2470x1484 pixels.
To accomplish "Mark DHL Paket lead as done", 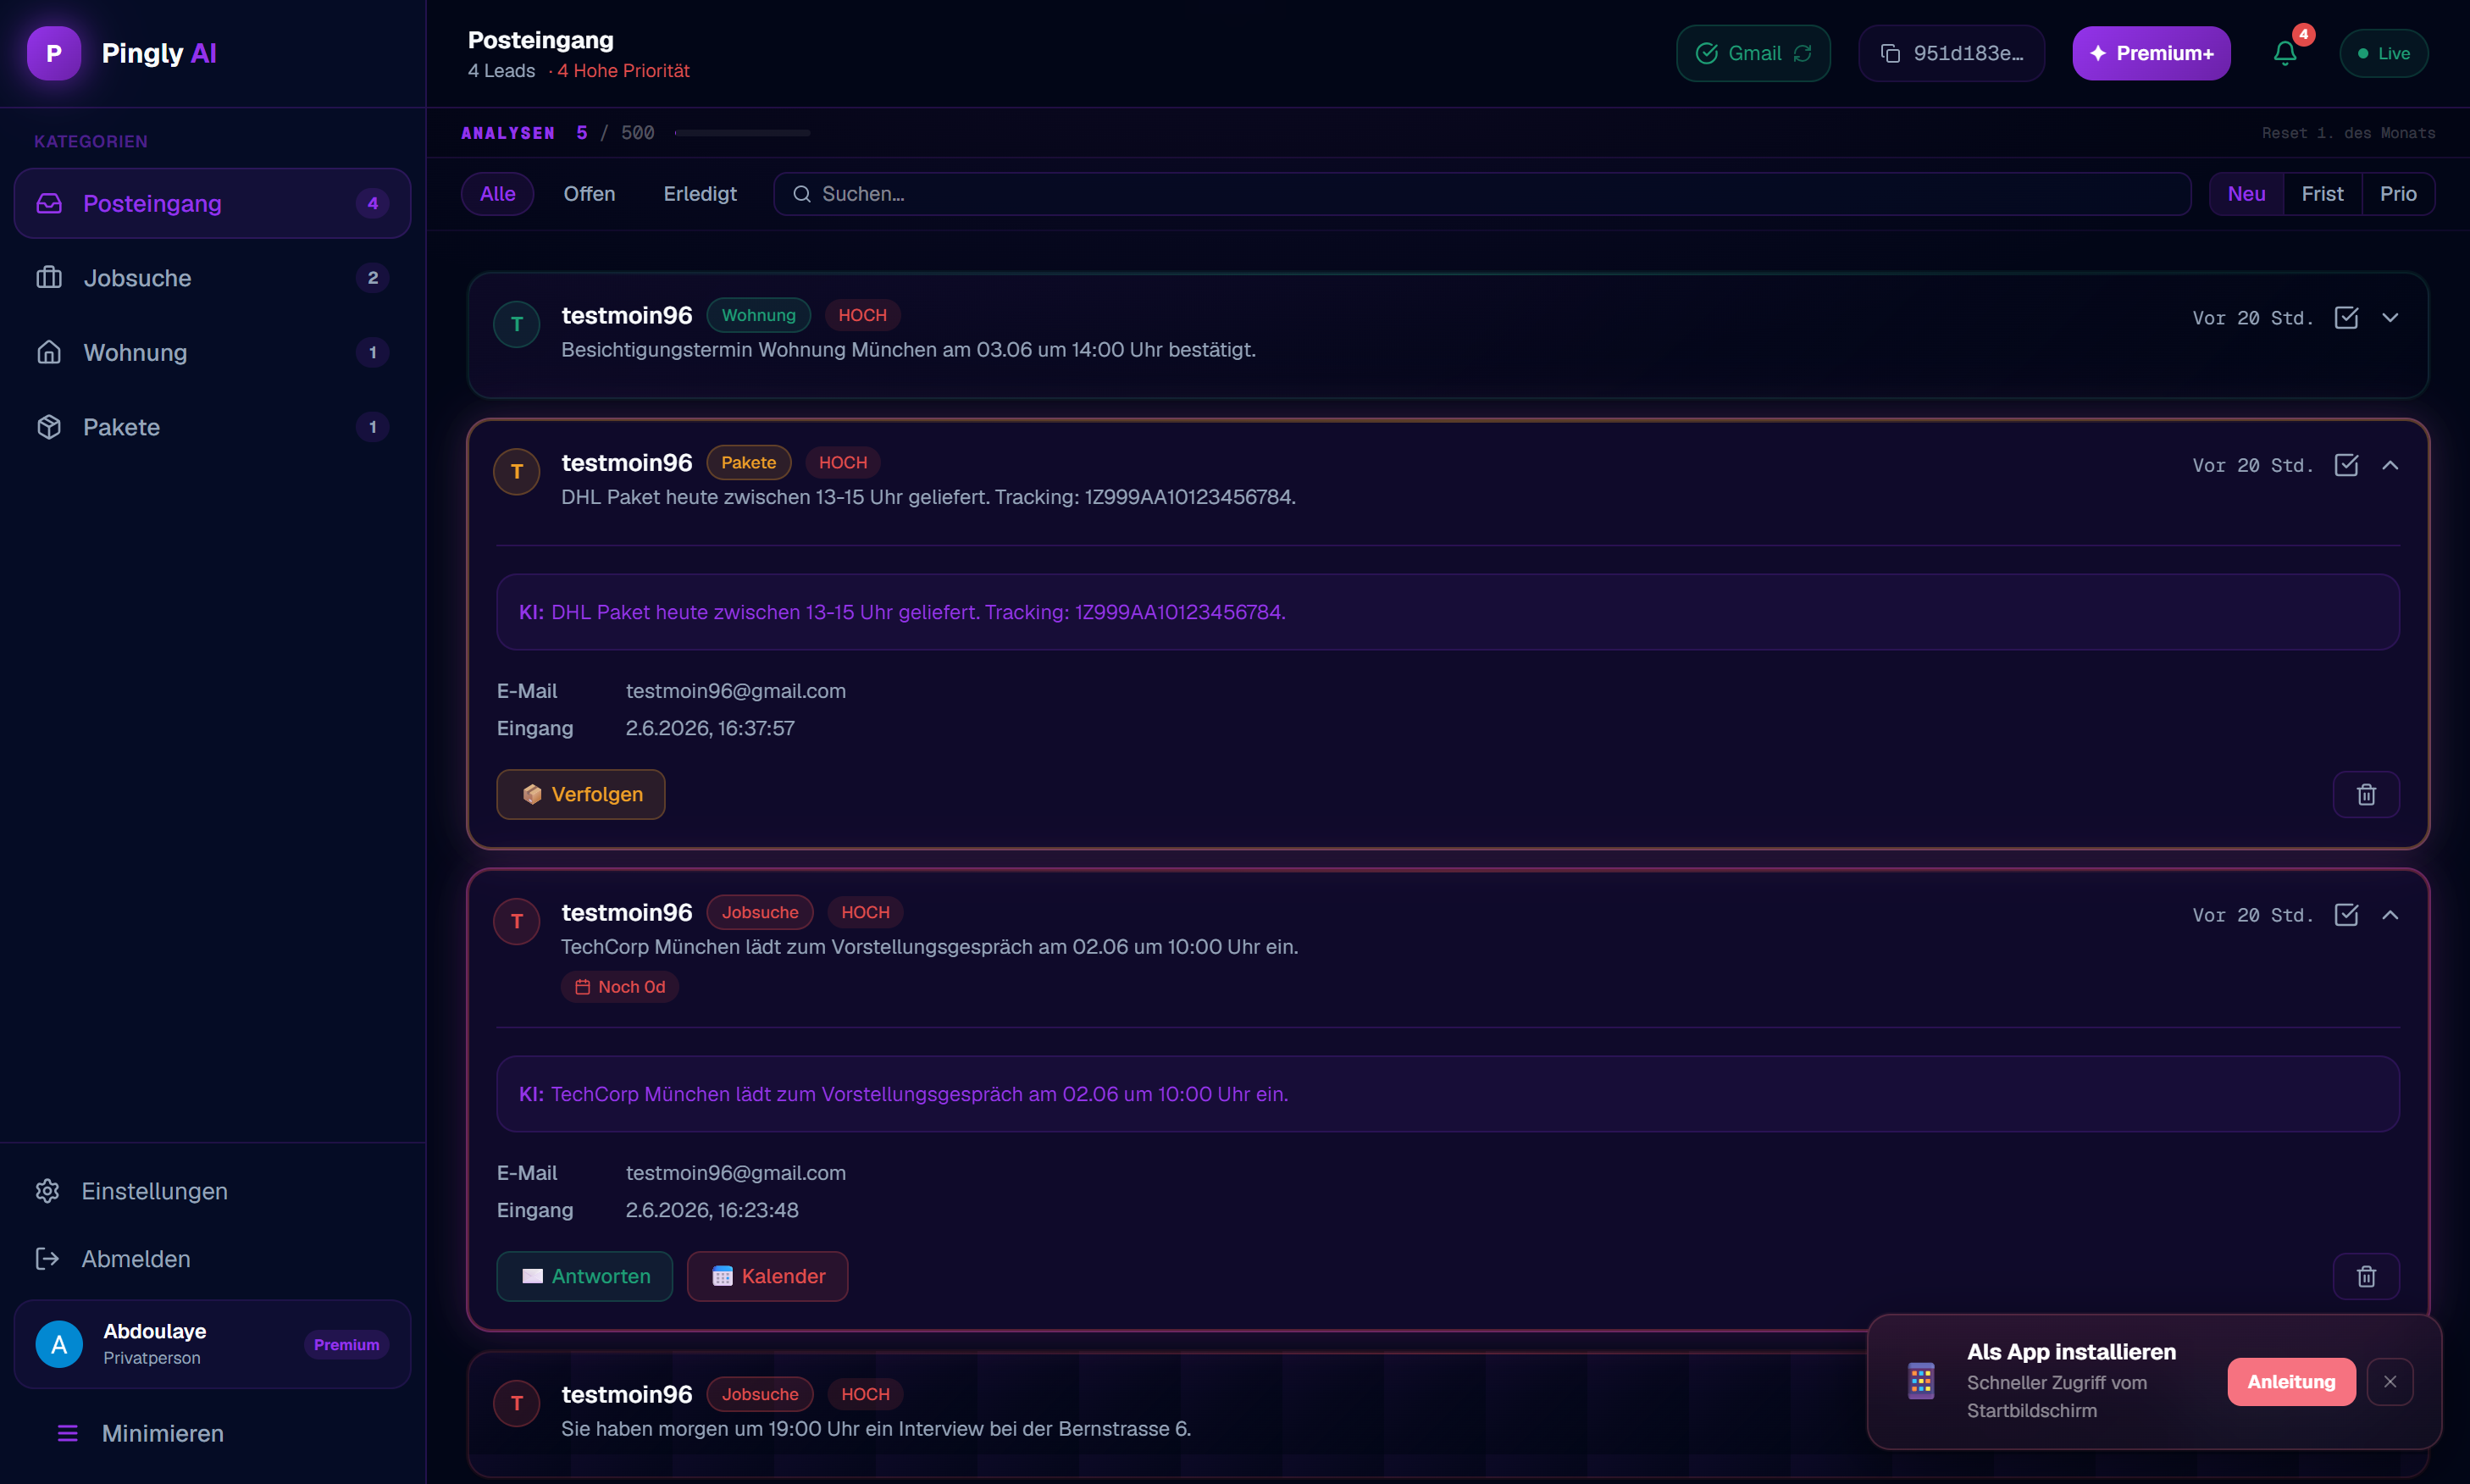I will pyautogui.click(x=2346, y=465).
